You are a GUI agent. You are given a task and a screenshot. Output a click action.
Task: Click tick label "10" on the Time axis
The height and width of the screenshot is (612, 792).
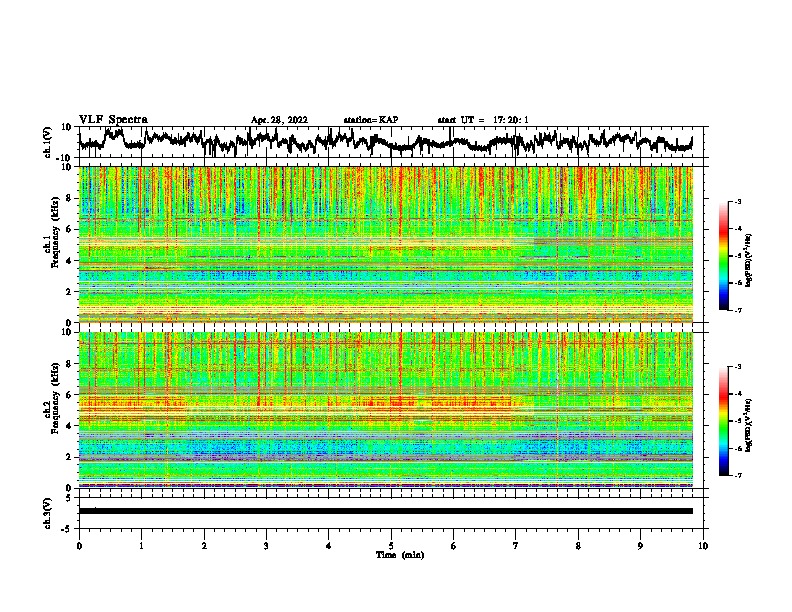pyautogui.click(x=703, y=546)
